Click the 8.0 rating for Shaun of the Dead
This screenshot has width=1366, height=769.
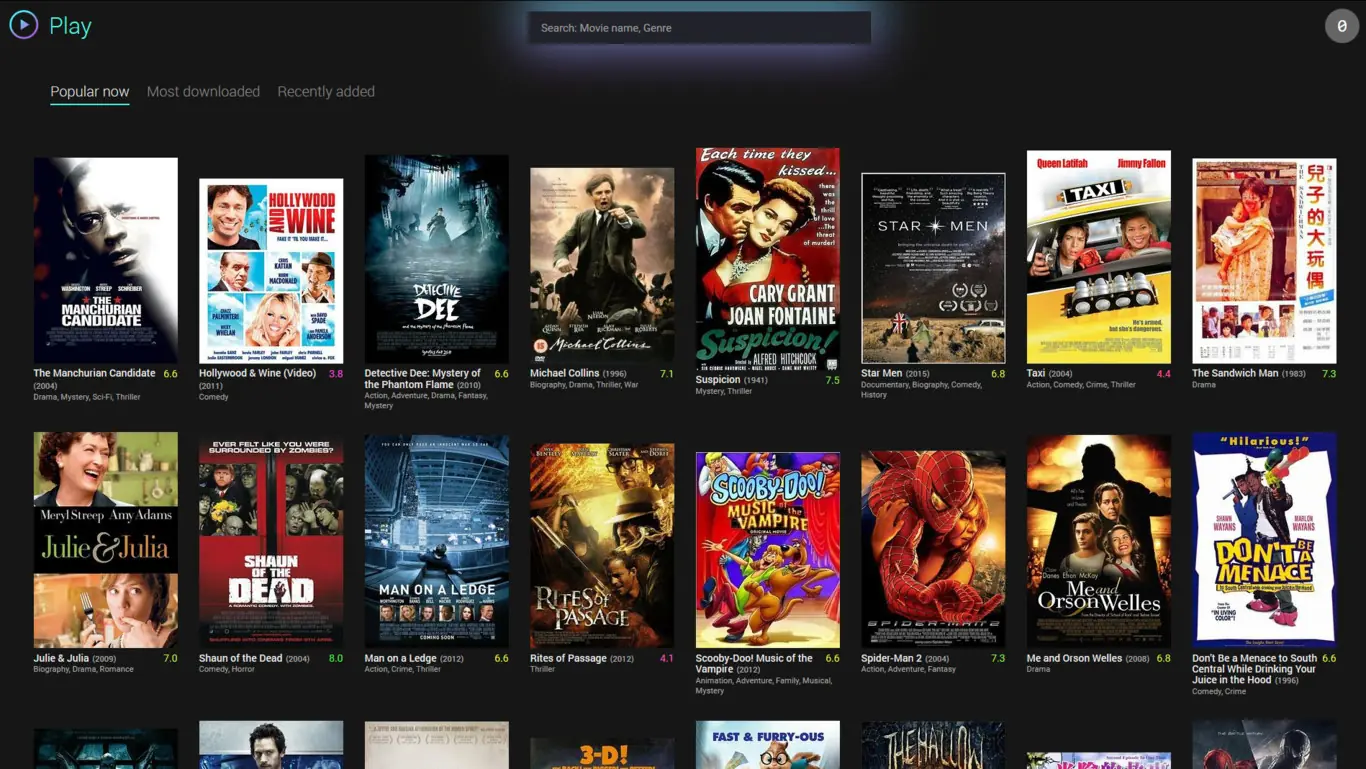click(x=336, y=659)
